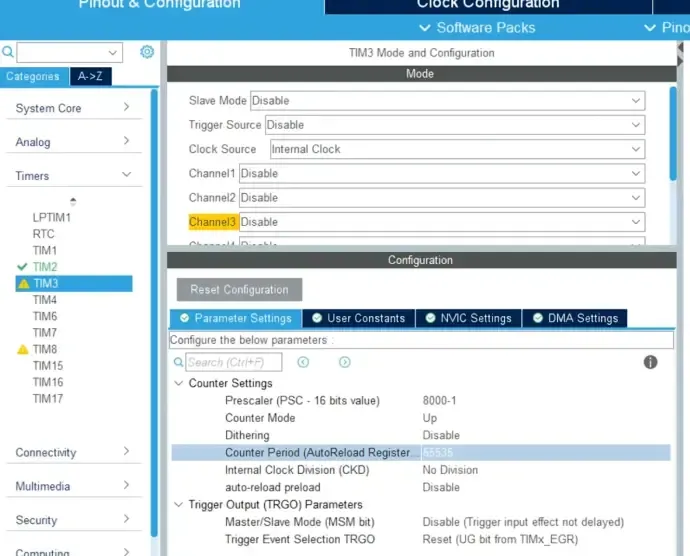Image resolution: width=690 pixels, height=556 pixels.
Task: Collapse the Timers category
Action: [126, 175]
